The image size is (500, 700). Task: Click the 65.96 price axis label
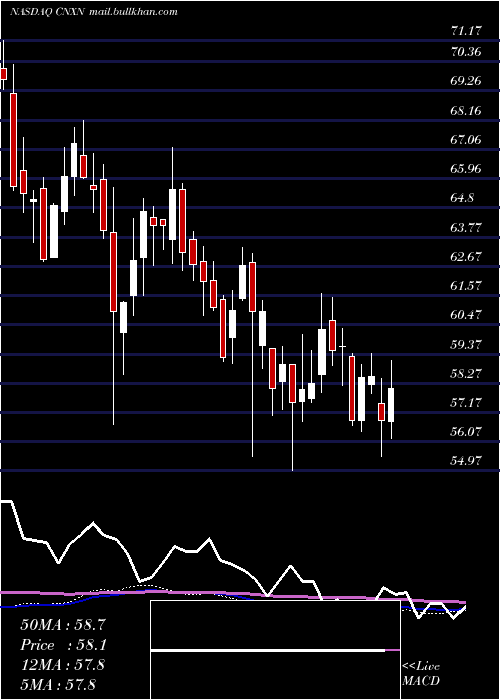tap(466, 169)
